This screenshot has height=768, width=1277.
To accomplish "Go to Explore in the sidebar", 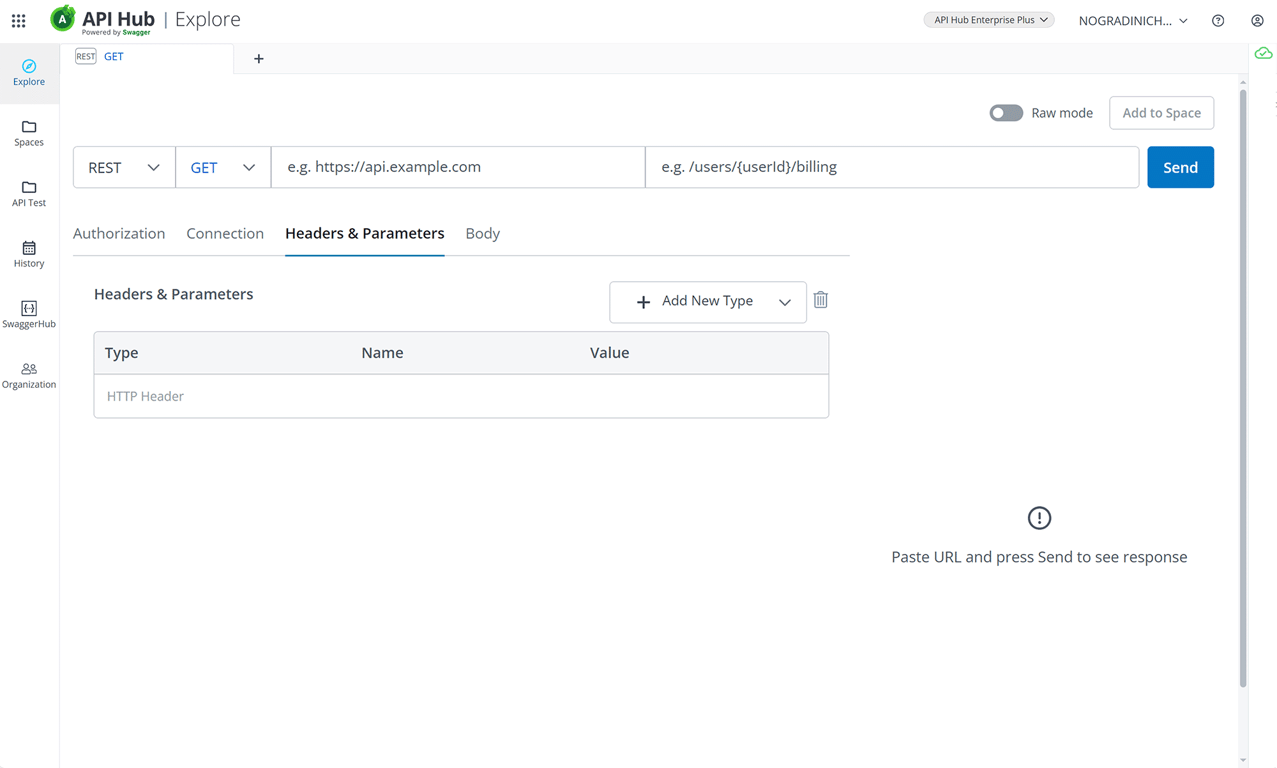I will [29, 73].
